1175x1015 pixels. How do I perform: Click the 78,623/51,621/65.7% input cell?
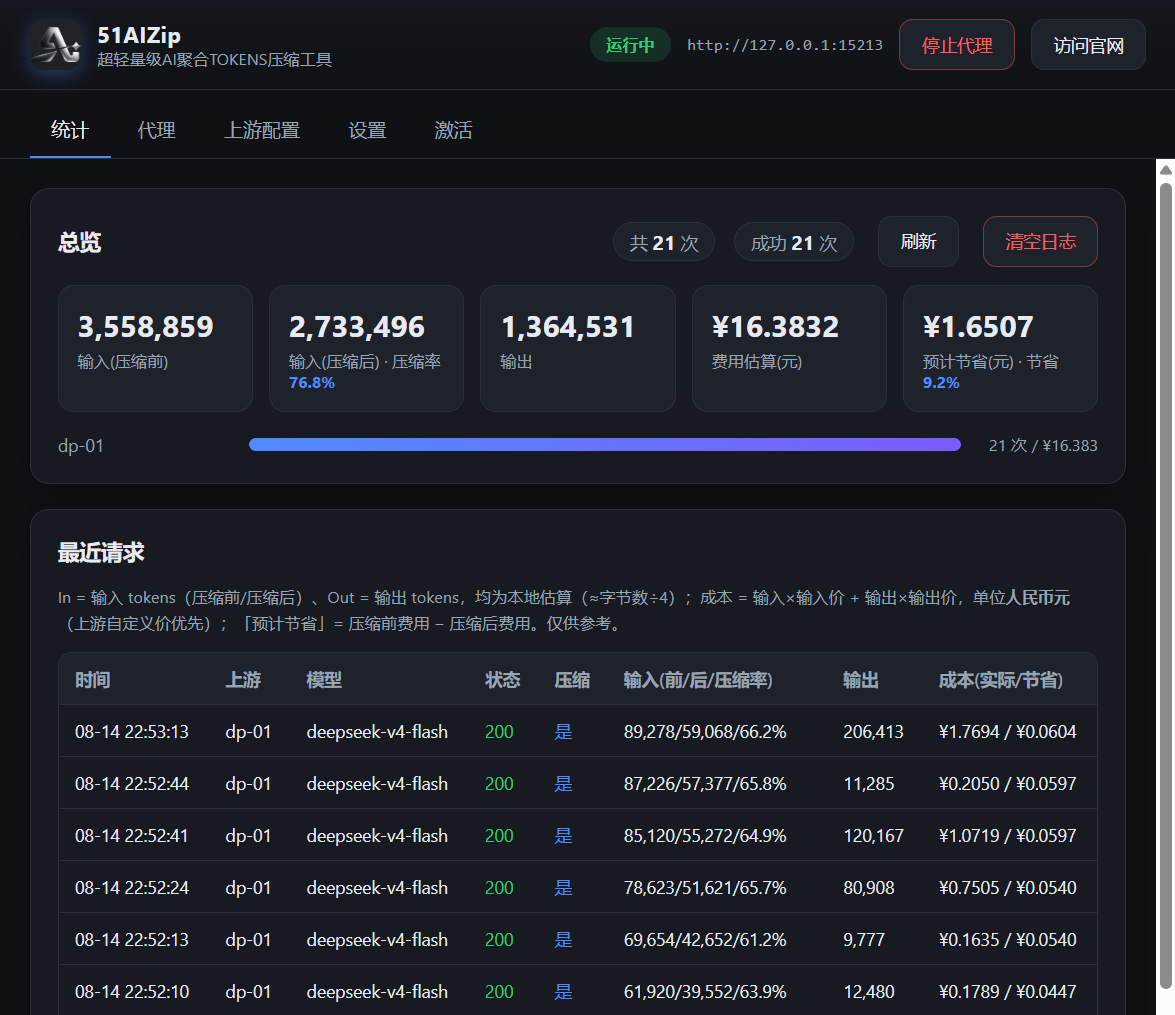click(705, 888)
